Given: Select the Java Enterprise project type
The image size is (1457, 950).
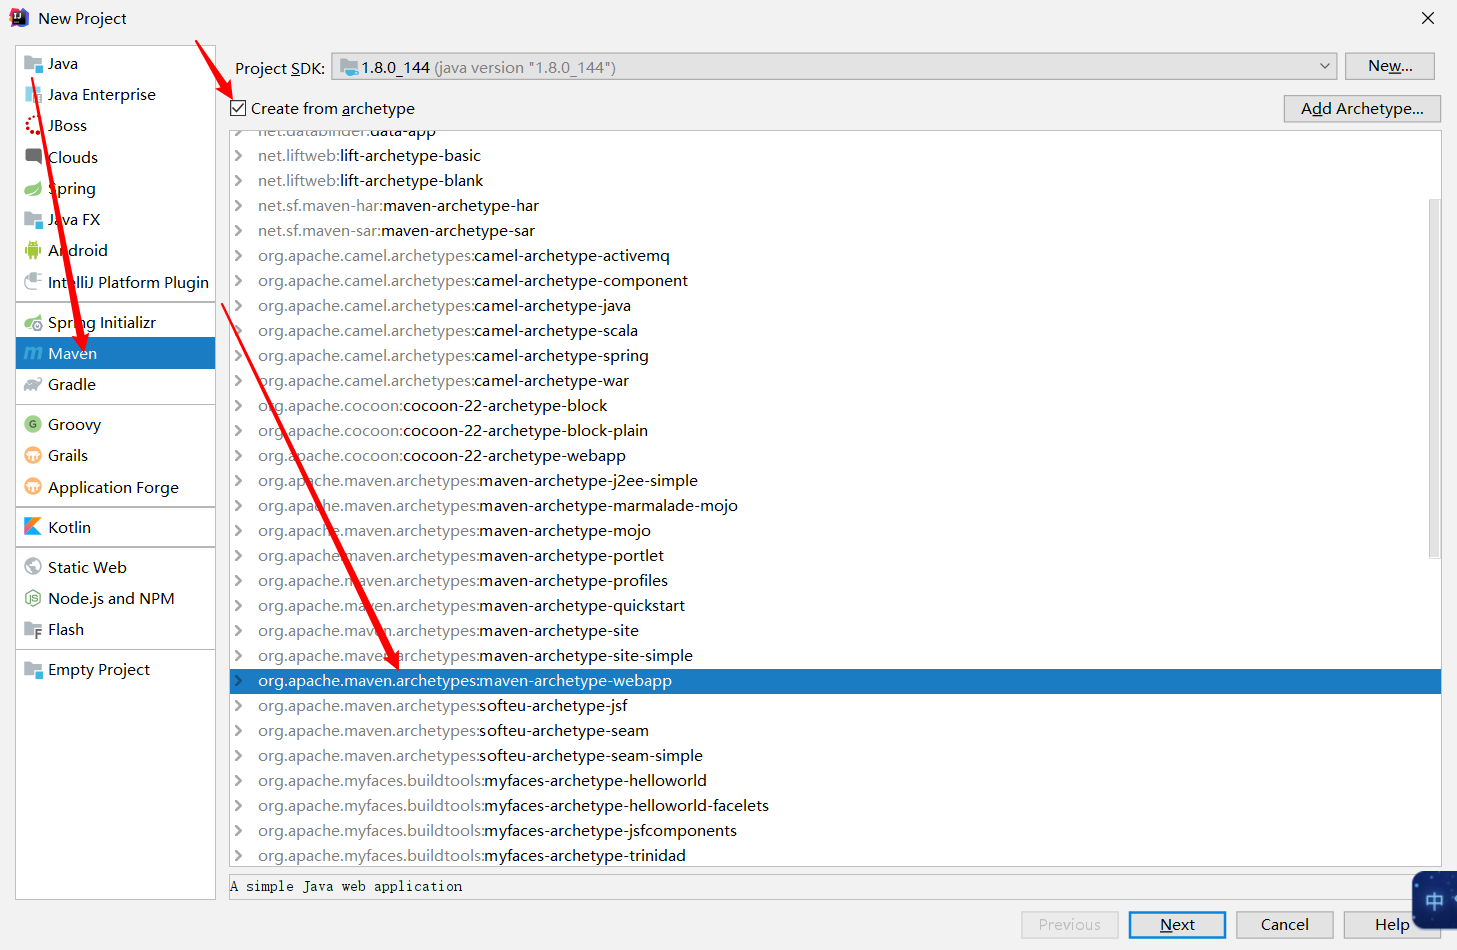Looking at the screenshot, I should (115, 95).
